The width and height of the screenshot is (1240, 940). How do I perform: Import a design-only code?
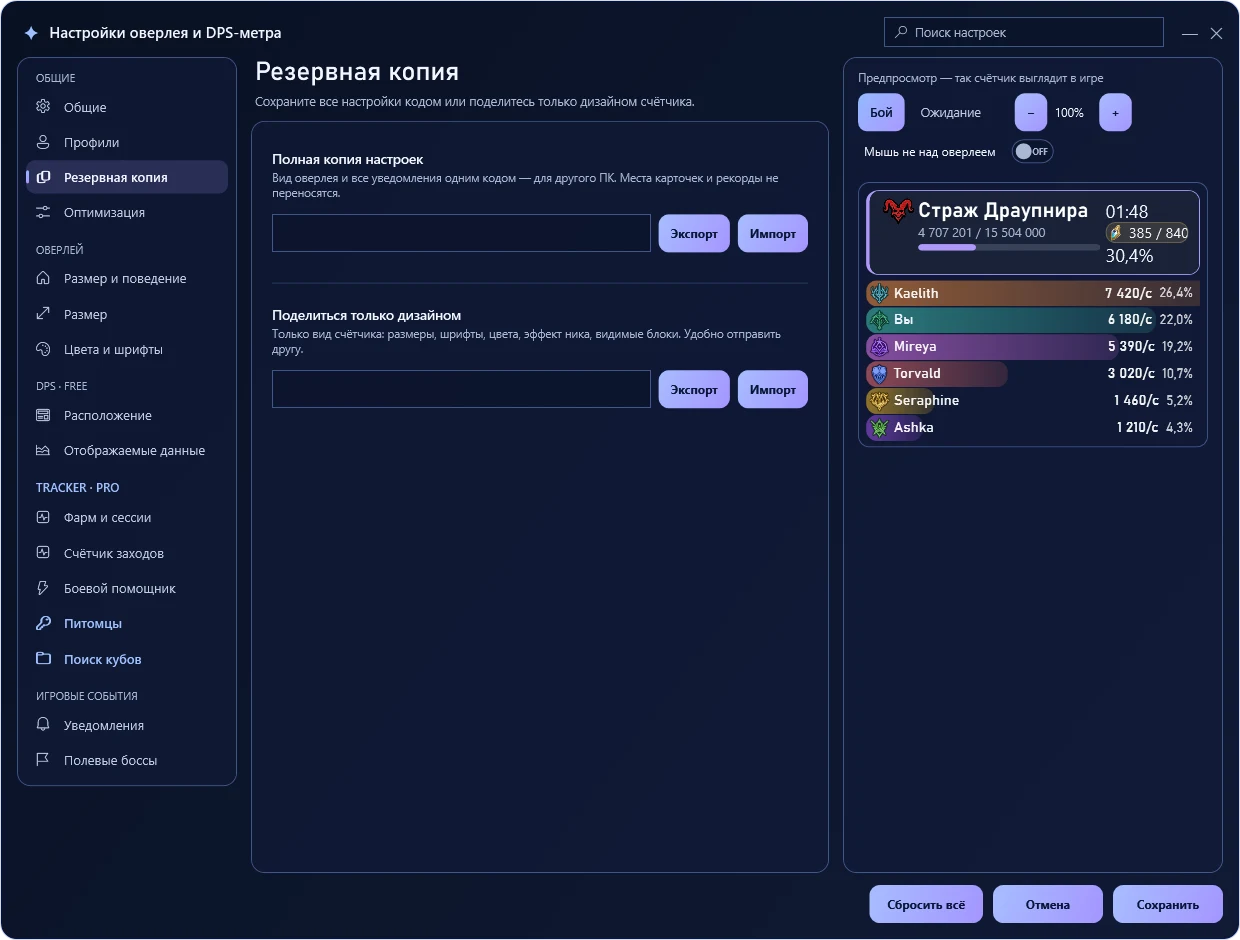[773, 389]
